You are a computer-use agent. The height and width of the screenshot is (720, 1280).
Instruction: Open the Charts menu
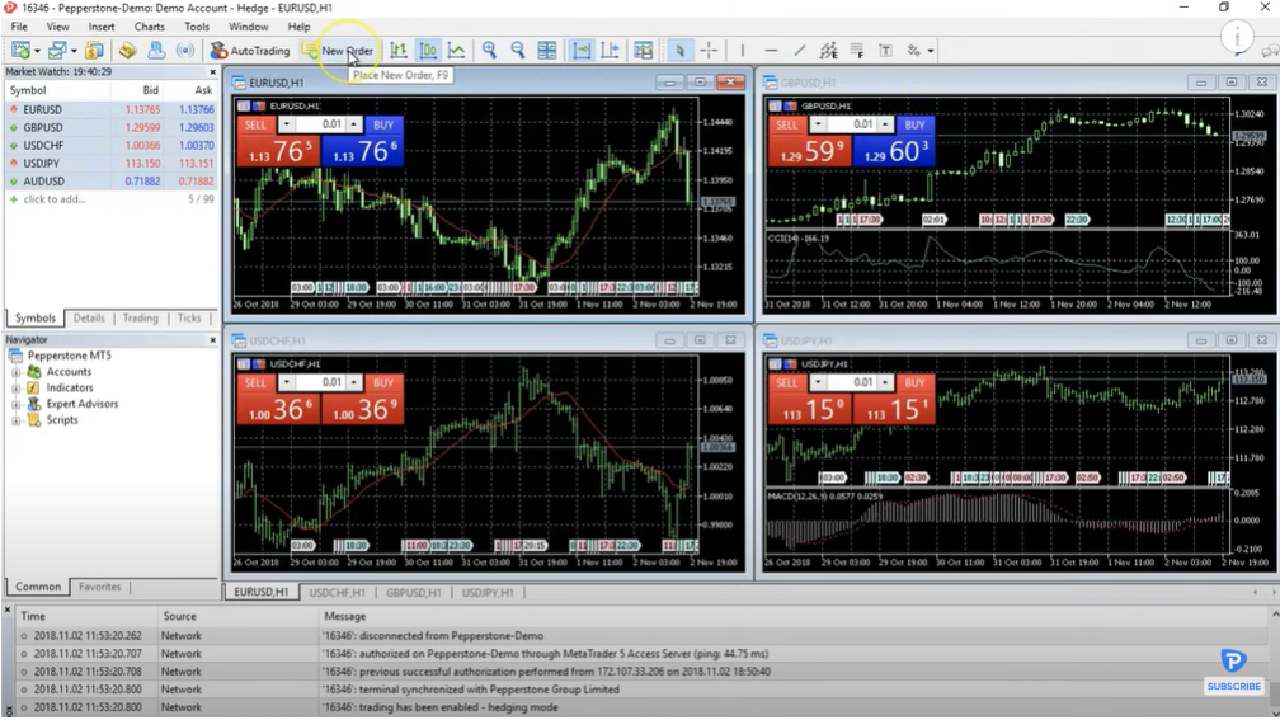click(x=148, y=26)
